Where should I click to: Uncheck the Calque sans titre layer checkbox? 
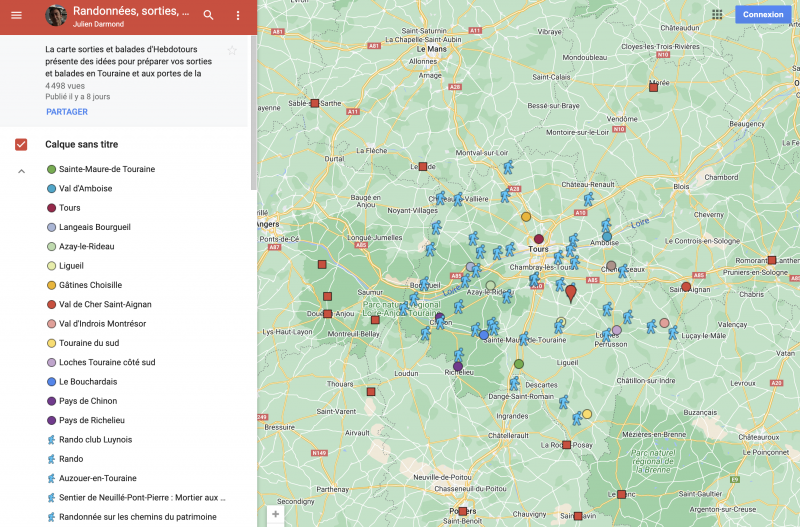pos(21,145)
